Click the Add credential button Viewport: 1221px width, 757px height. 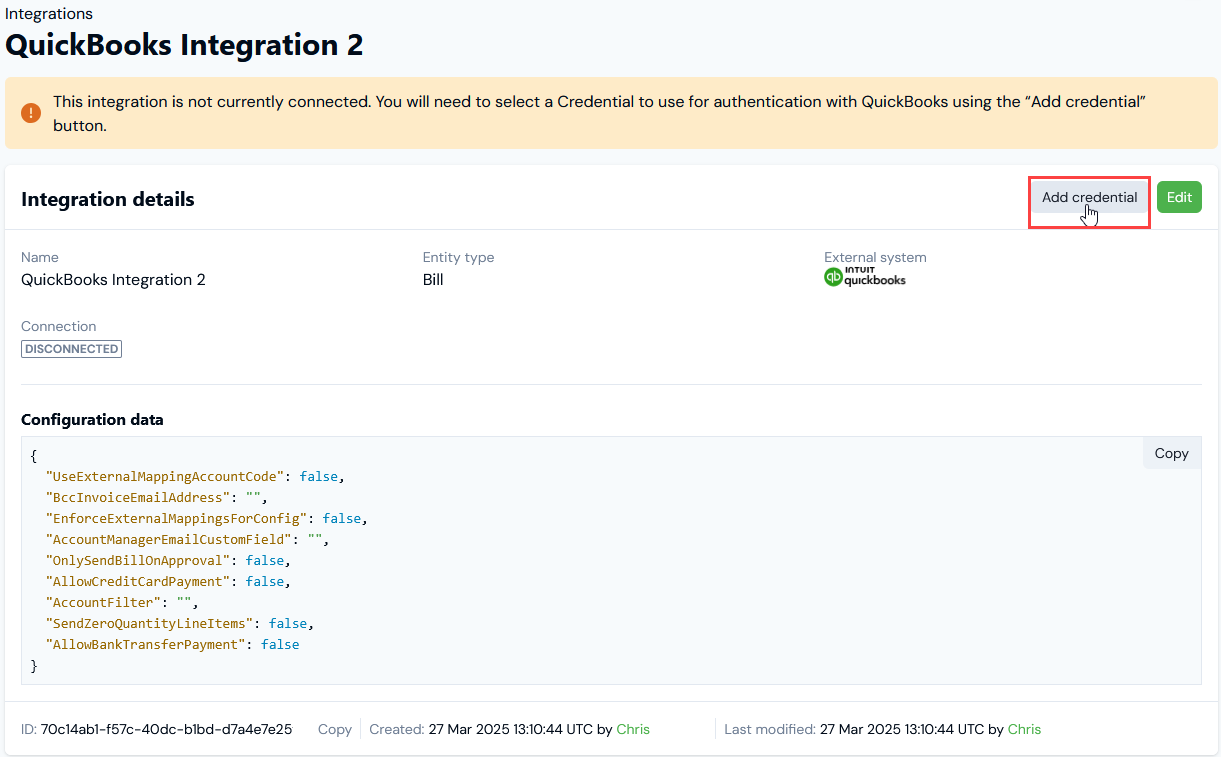1089,198
